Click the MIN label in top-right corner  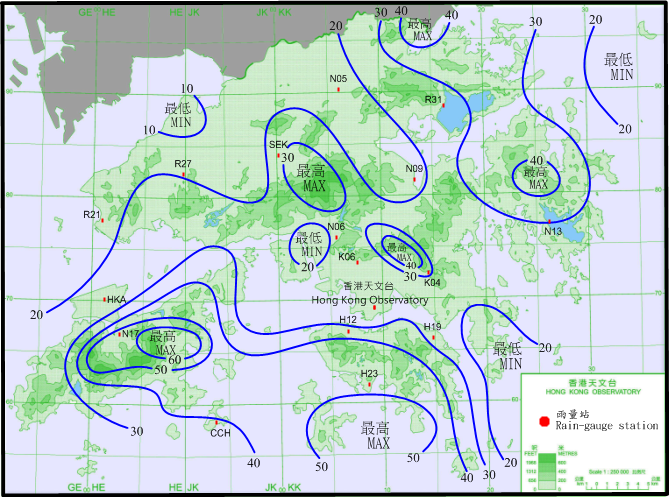coord(621,75)
